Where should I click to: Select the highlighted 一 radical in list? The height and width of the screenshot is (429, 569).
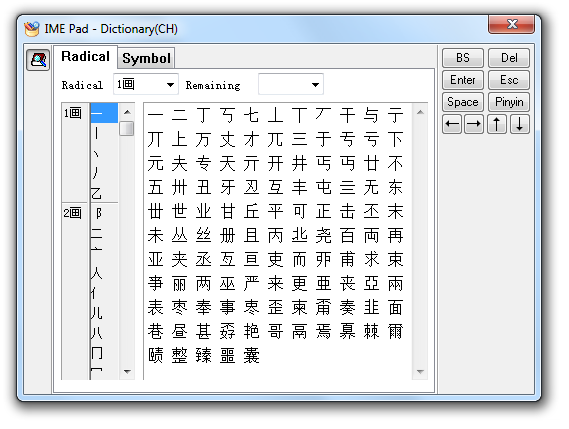click(x=105, y=113)
